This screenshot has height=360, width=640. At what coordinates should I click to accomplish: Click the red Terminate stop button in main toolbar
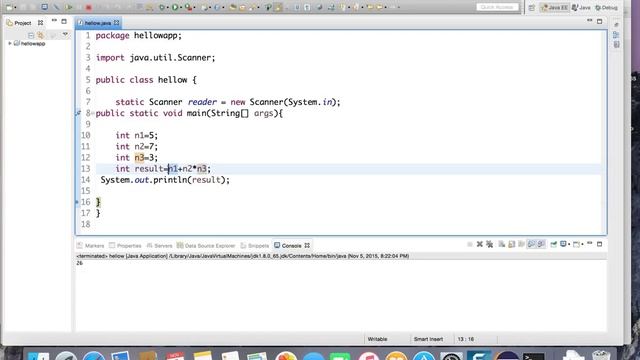tap(88, 7)
